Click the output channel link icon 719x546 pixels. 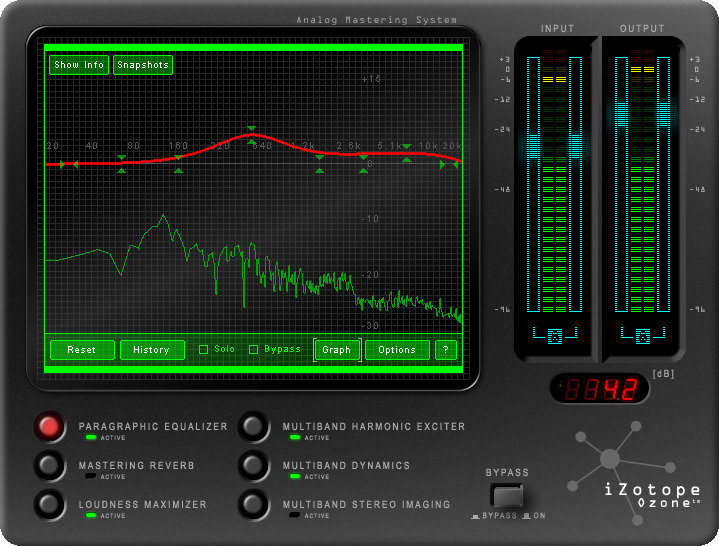pos(643,336)
